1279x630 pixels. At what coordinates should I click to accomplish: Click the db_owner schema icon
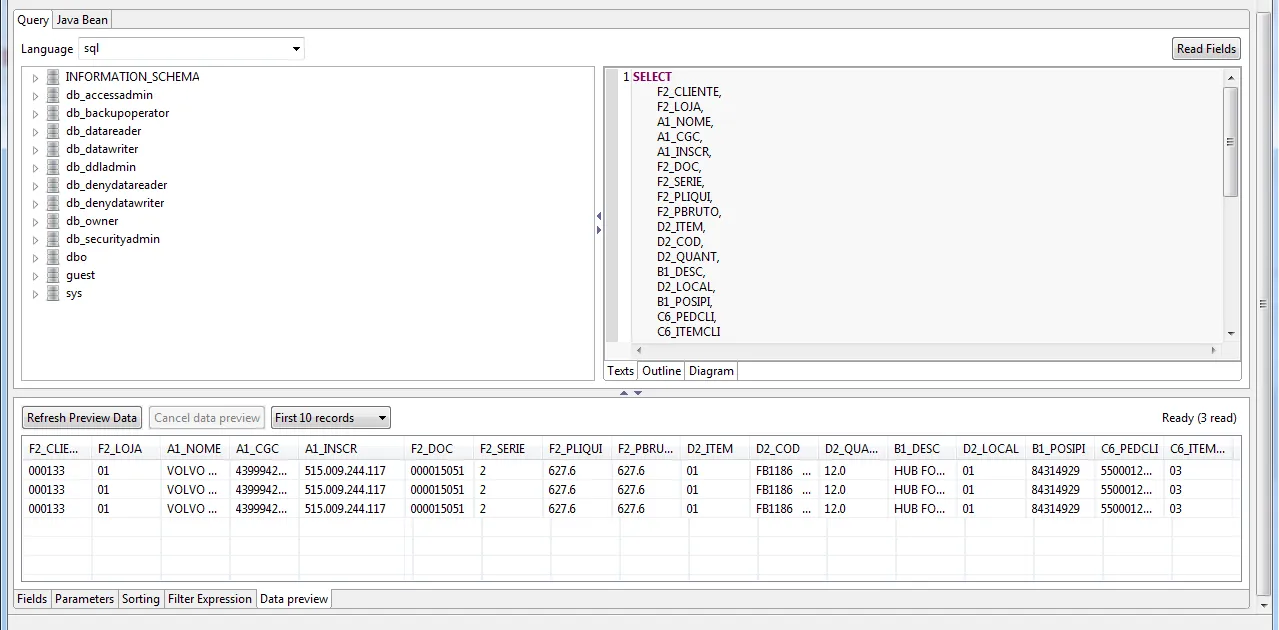tap(53, 221)
